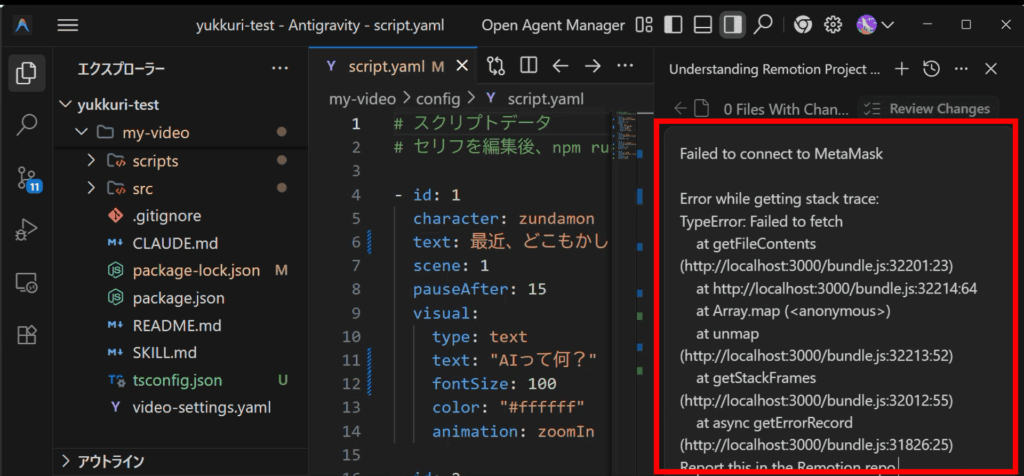Open the Search view in activity bar
Screen dimensions: 1024x476
click(27, 125)
